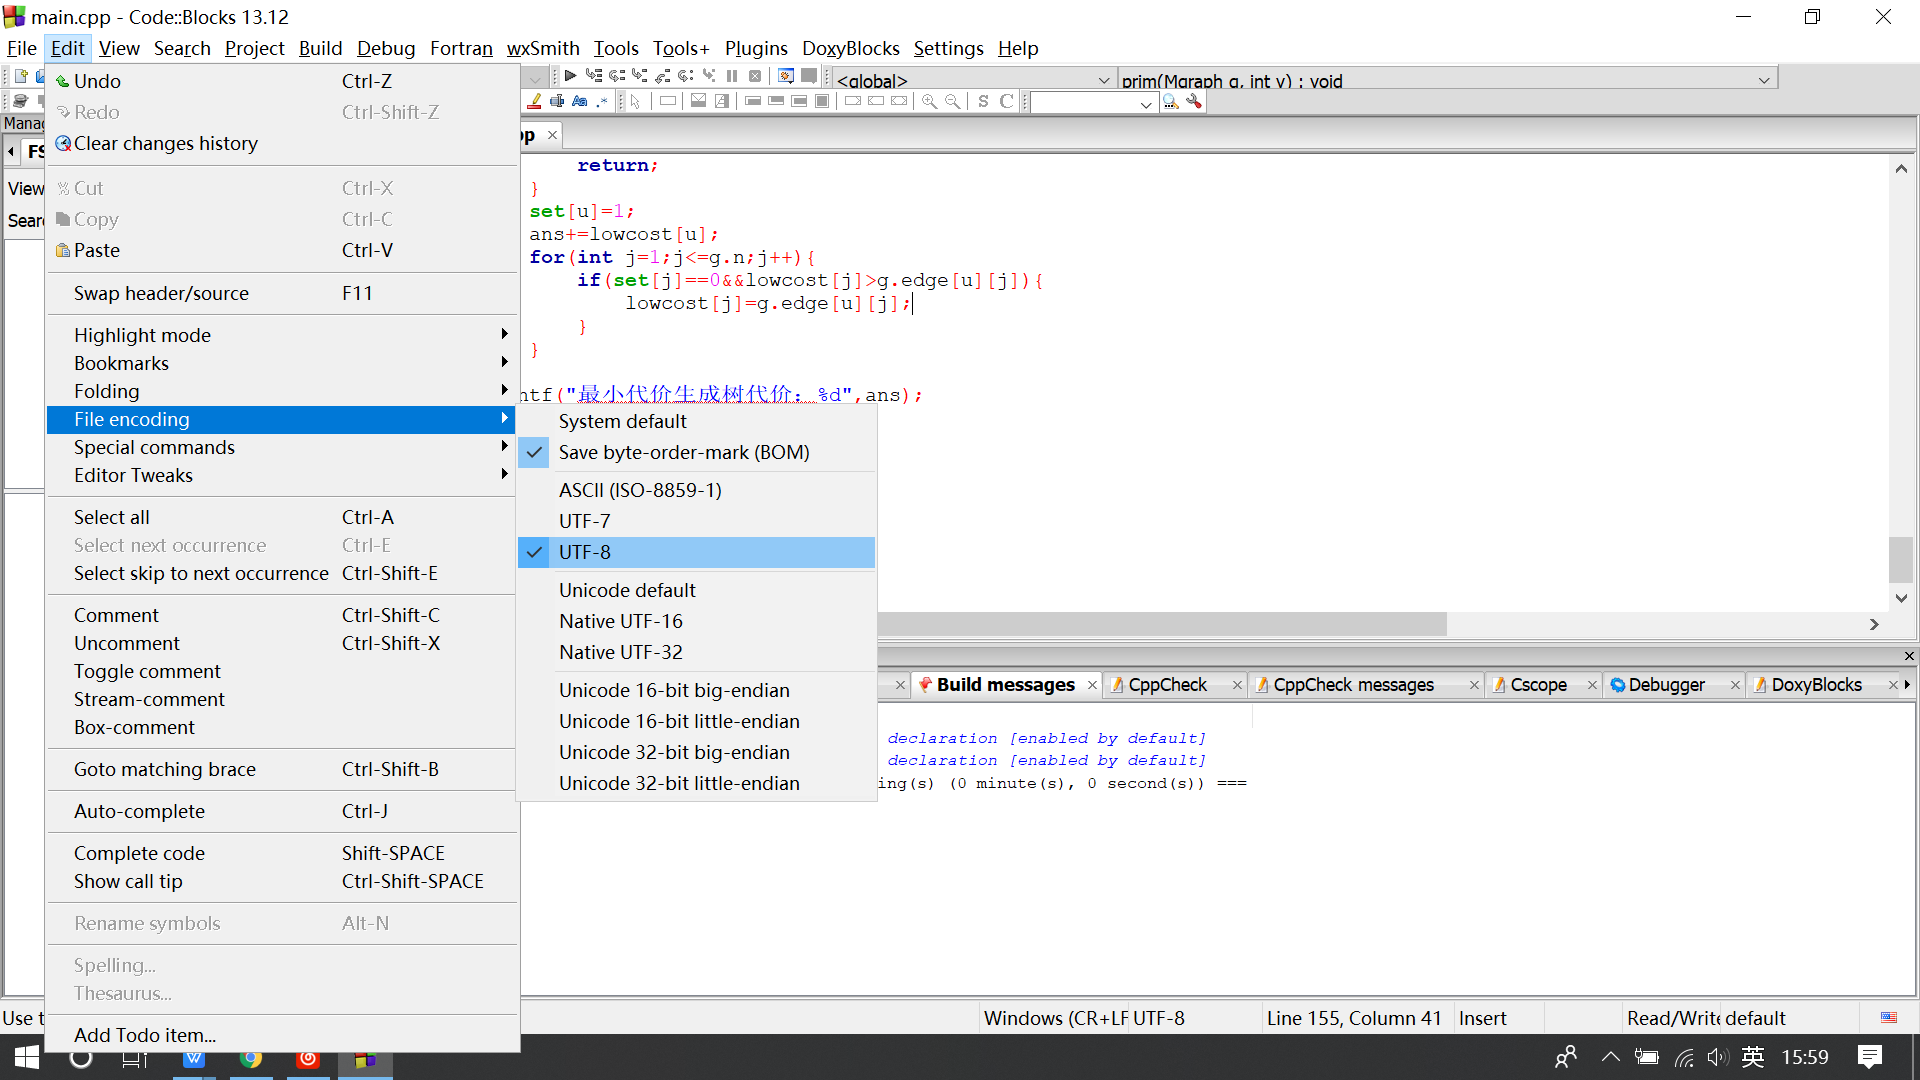Click the Zoom out magnifier icon

(x=952, y=101)
